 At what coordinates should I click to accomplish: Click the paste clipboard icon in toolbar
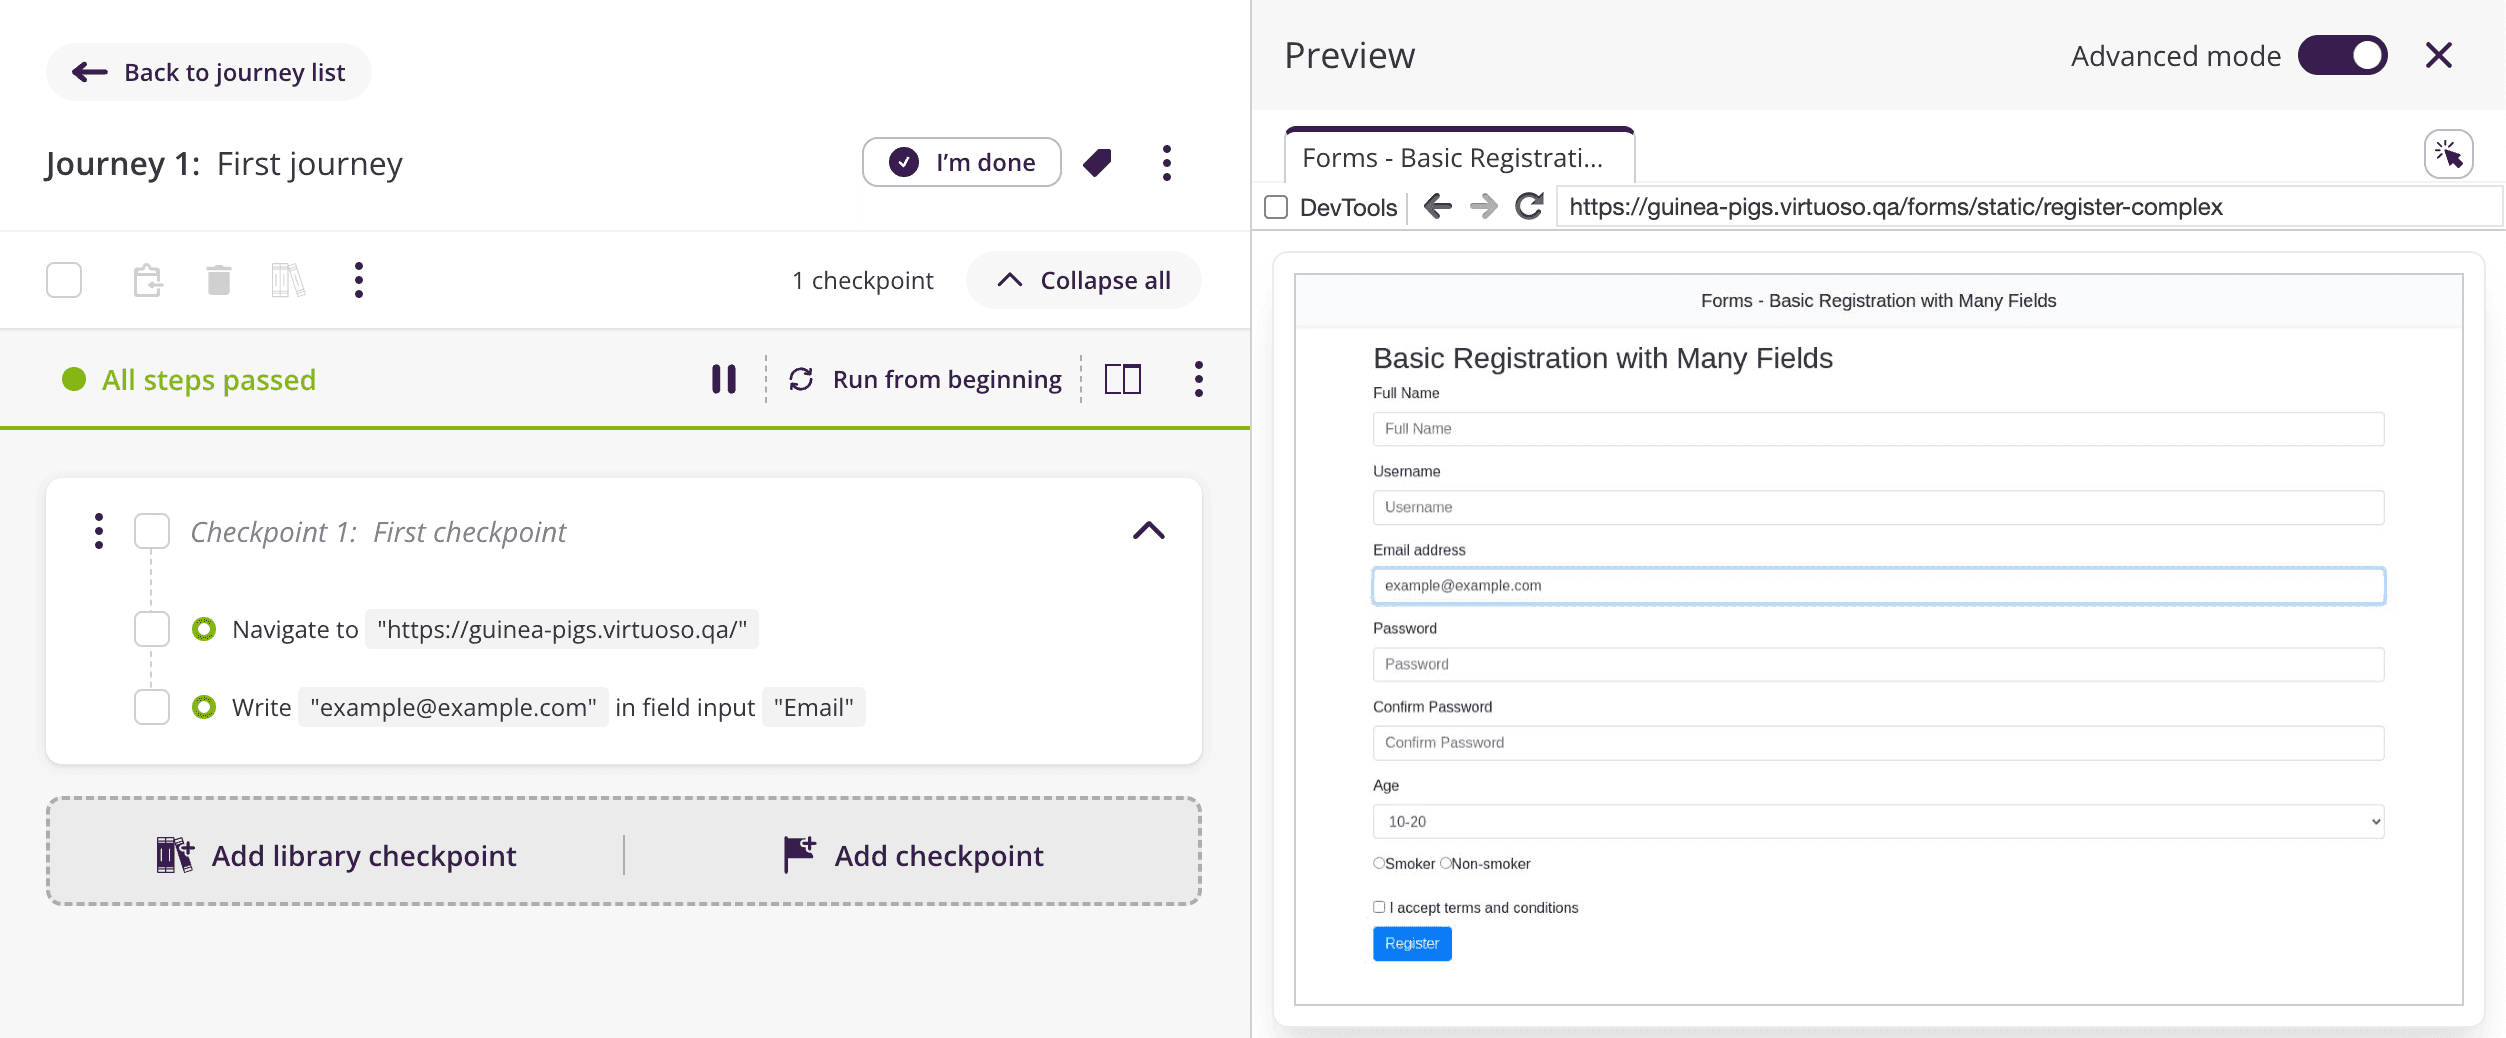point(148,280)
